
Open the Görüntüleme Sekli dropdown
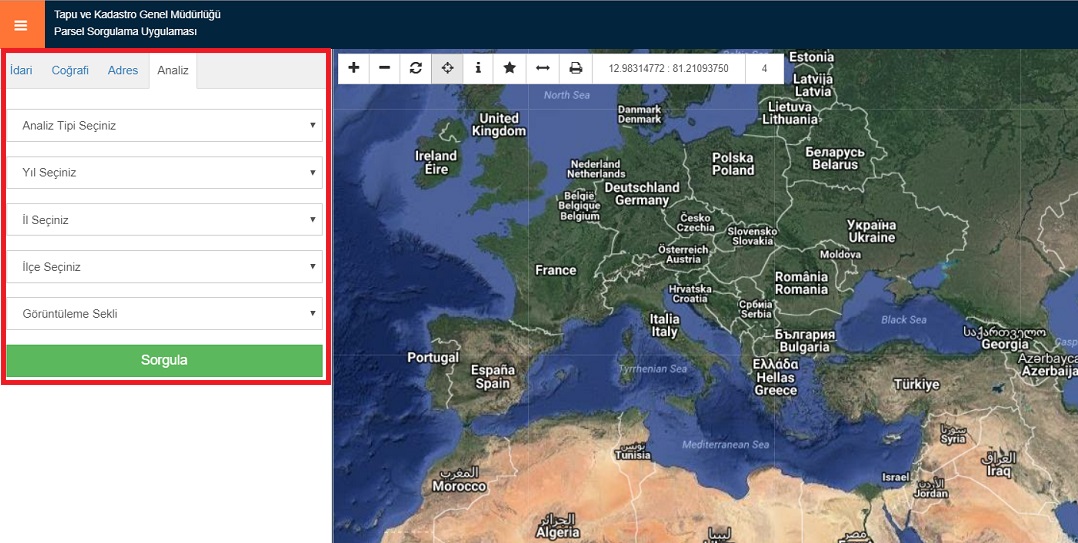click(x=165, y=314)
